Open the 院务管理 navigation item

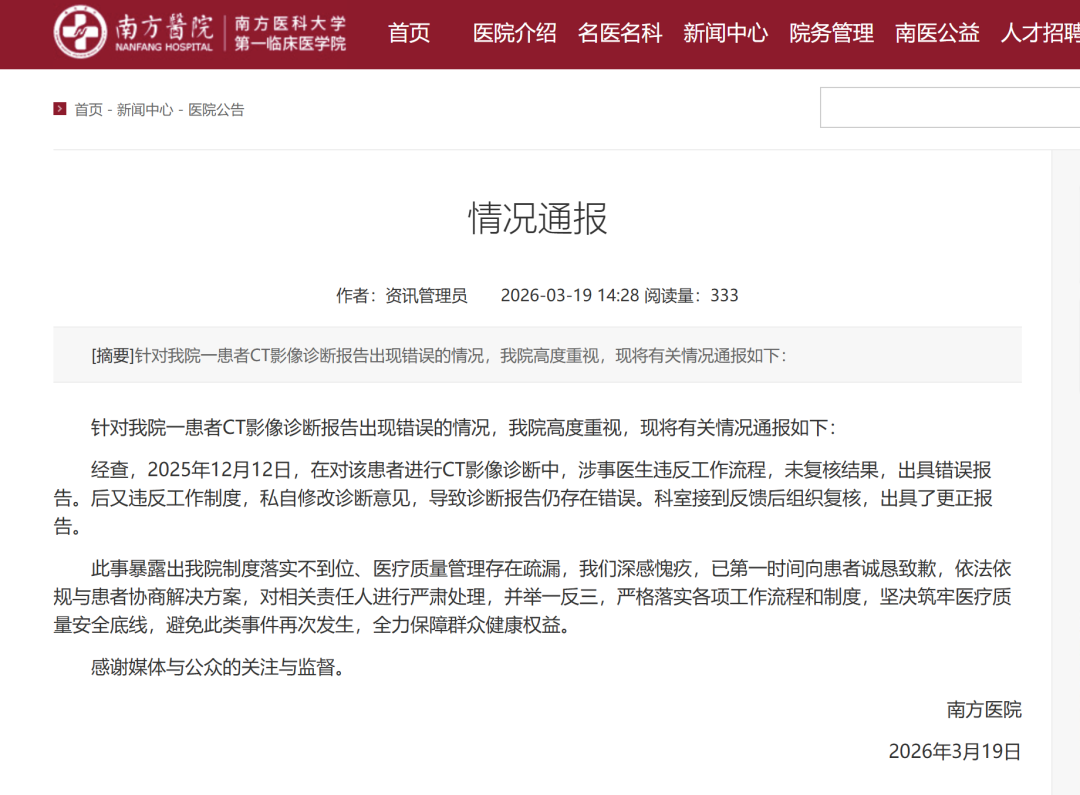coord(831,33)
